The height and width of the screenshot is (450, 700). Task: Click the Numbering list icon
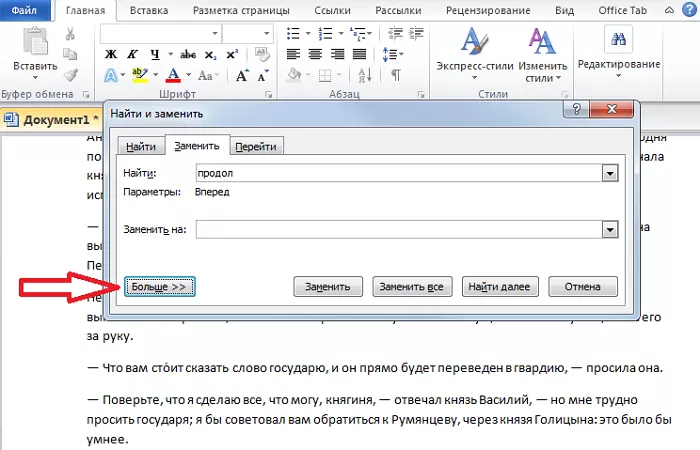click(325, 33)
